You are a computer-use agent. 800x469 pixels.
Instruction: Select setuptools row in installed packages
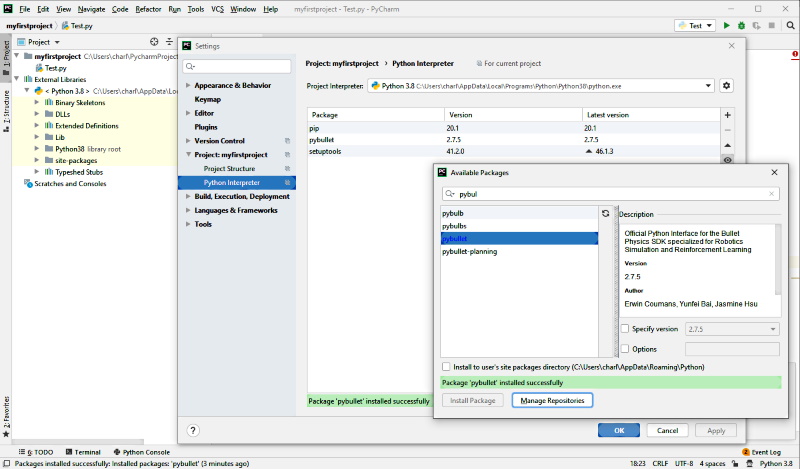(x=513, y=152)
